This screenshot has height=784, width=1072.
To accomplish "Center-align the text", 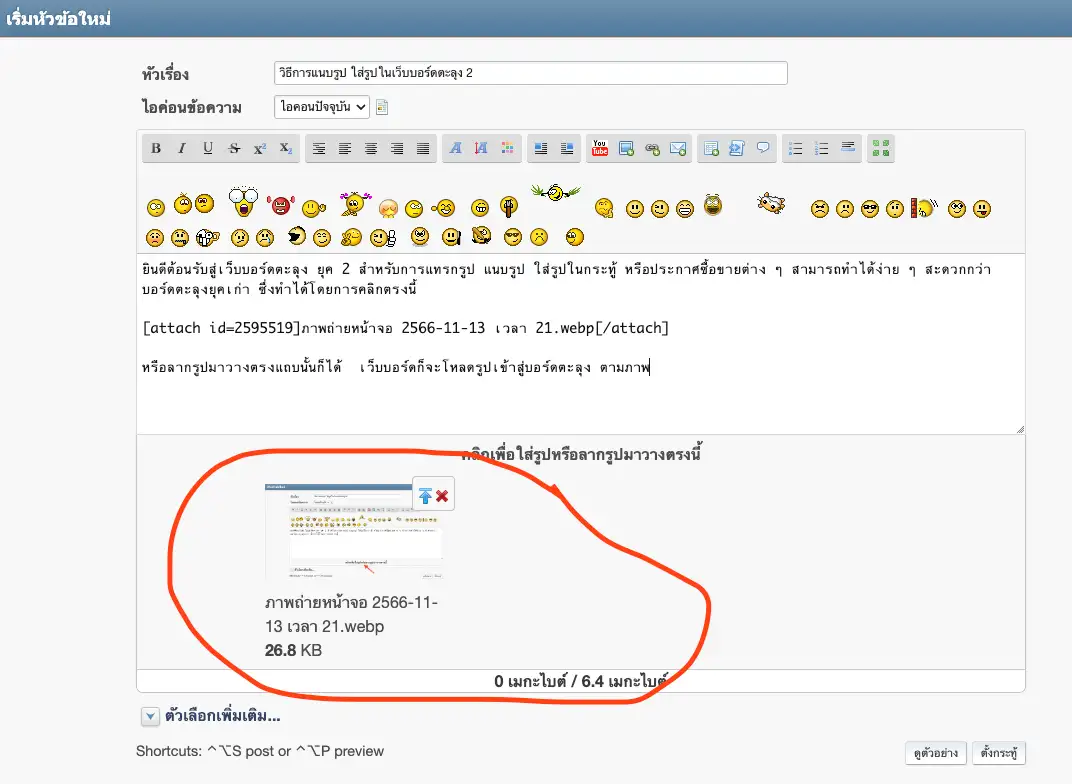I will 345,149.
